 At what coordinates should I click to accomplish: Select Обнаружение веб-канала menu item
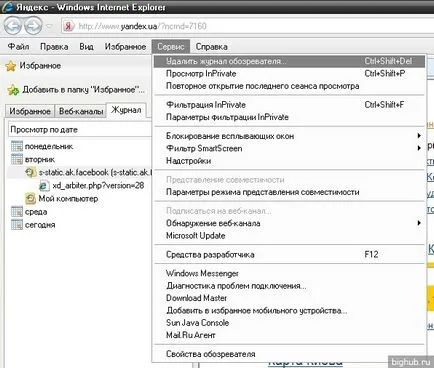pos(289,223)
